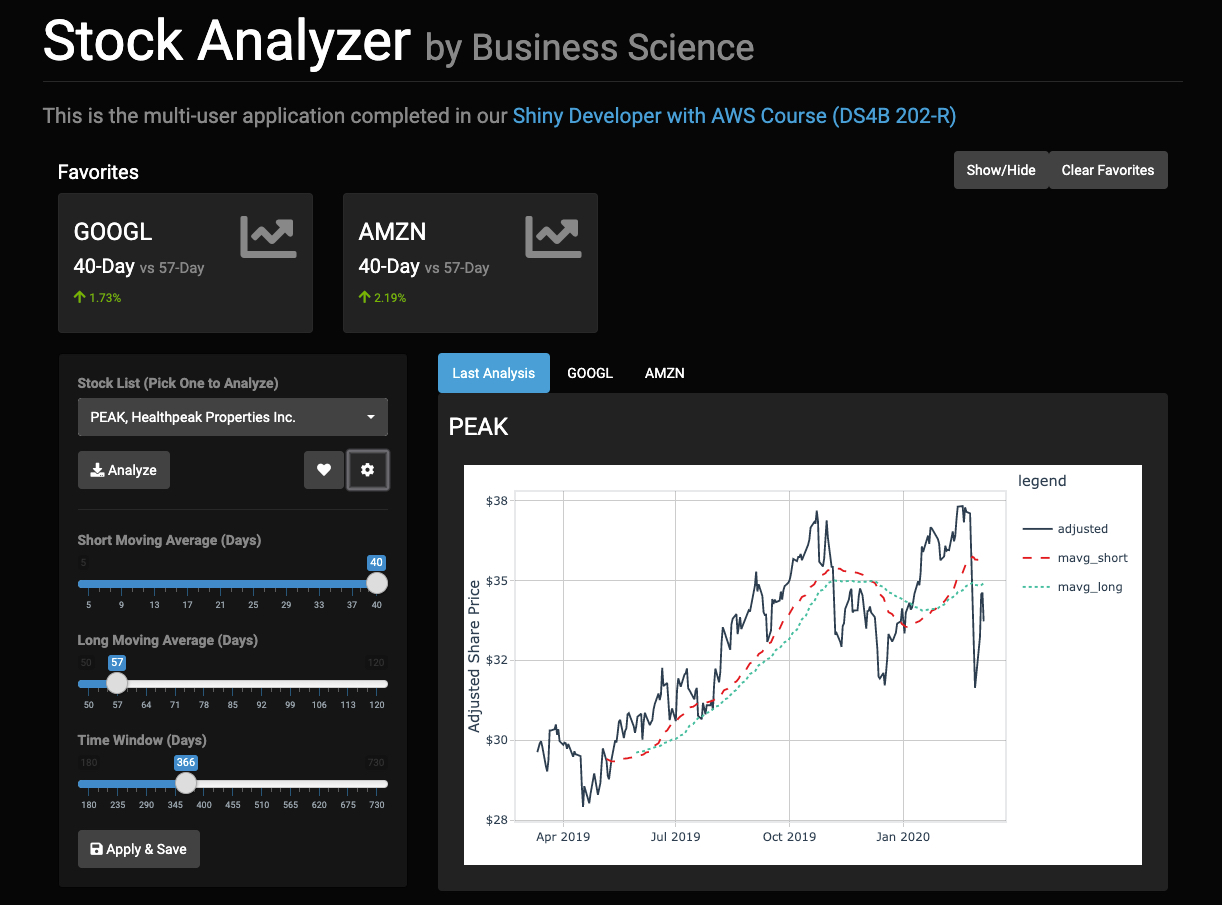The height and width of the screenshot is (905, 1222).
Task: Click the heart favorite icon button
Action: [323, 470]
